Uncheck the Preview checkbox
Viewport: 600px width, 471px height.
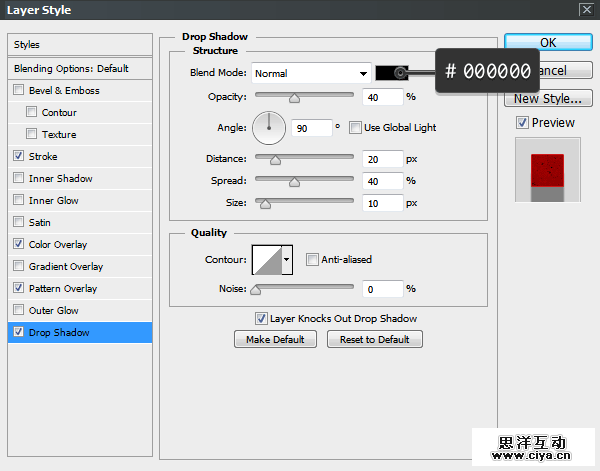point(522,123)
